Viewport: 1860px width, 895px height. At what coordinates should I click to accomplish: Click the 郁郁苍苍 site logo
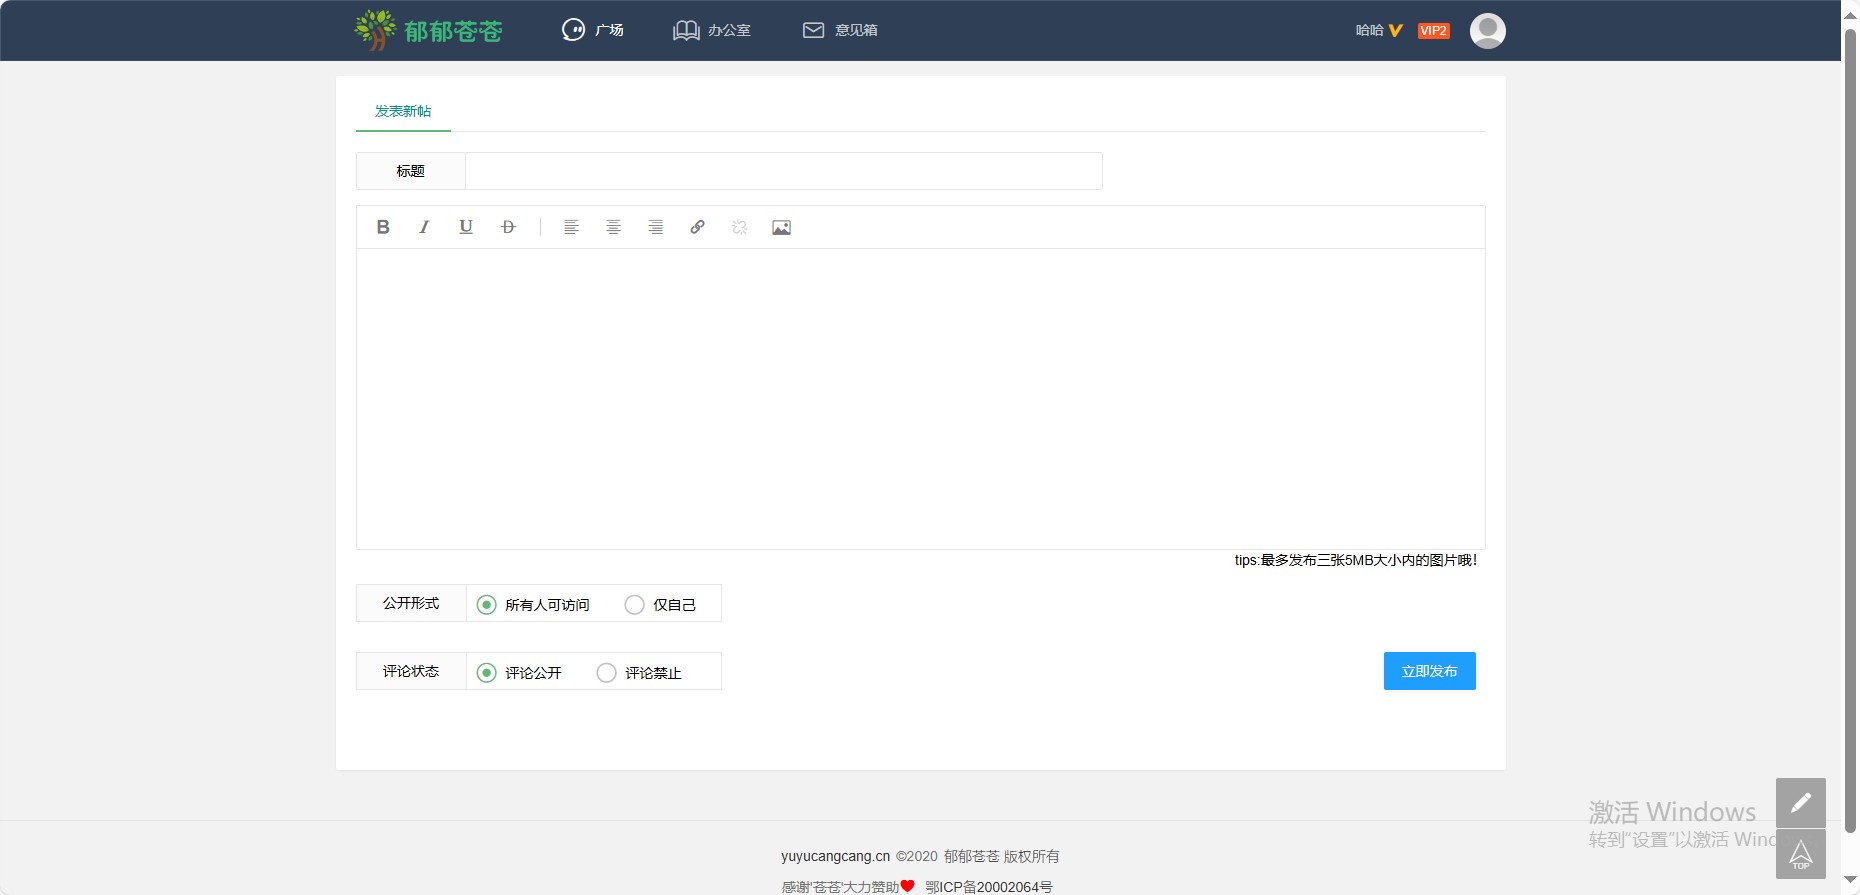tap(428, 30)
